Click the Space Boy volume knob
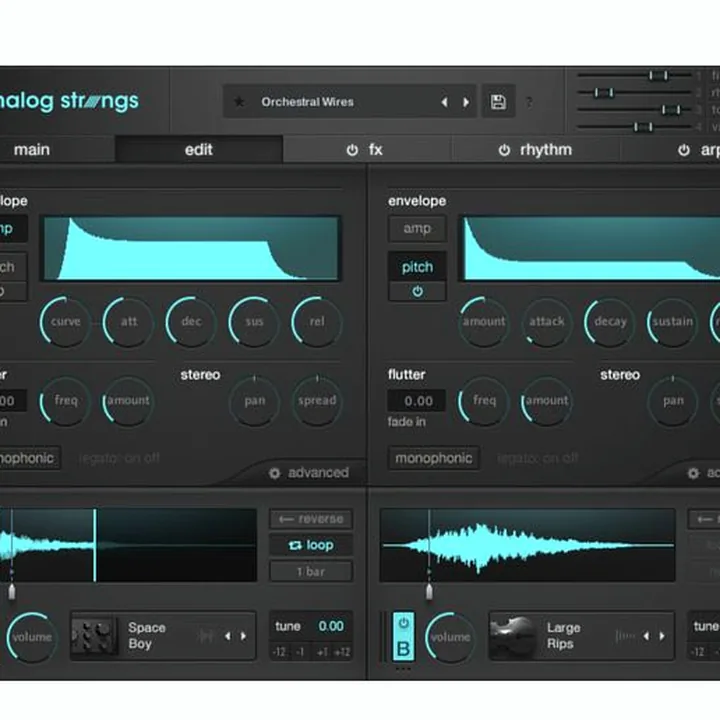 click(x=32, y=637)
